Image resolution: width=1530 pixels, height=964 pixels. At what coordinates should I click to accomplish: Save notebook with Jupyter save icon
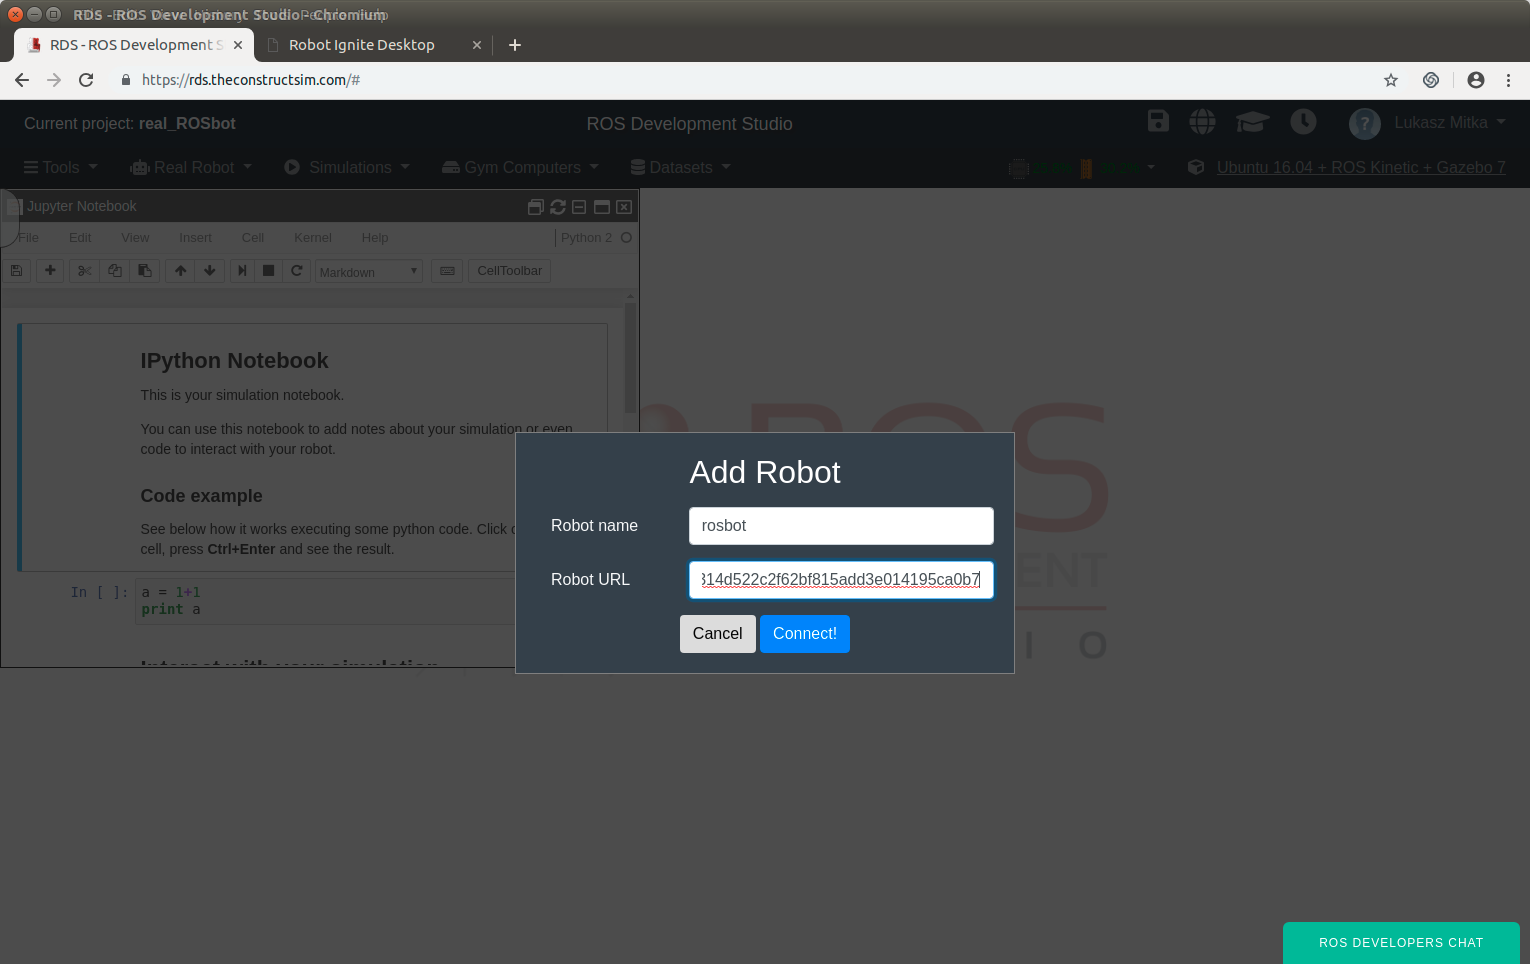point(17,271)
